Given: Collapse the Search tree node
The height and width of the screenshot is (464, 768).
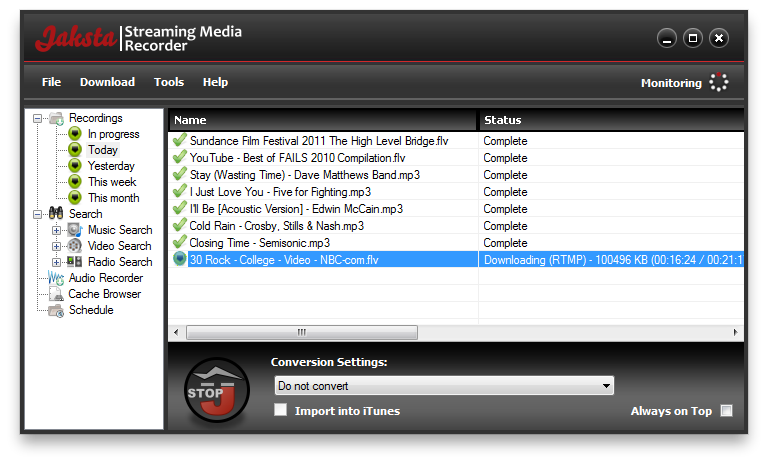Looking at the screenshot, I should click(x=37, y=214).
